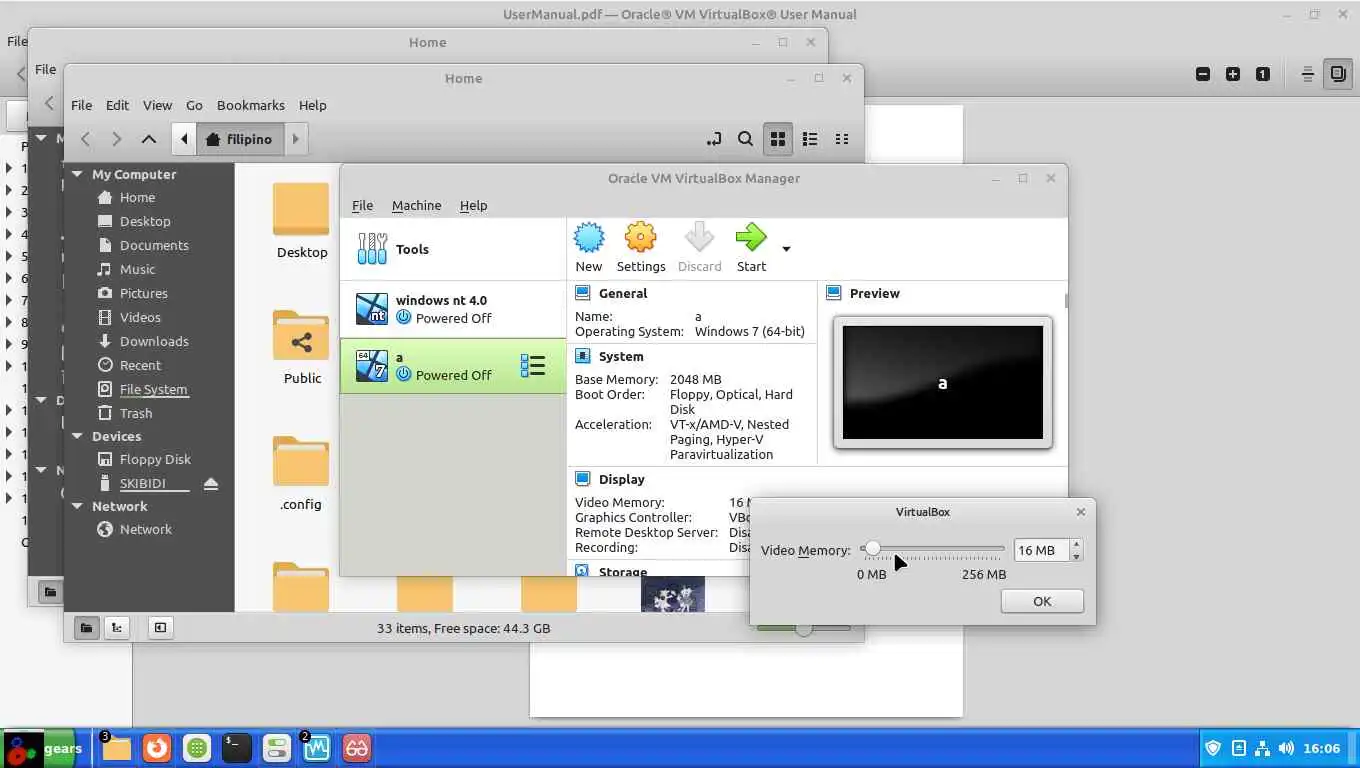Go back in the front Home file manager
Image resolution: width=1360 pixels, height=768 pixels.
86,139
